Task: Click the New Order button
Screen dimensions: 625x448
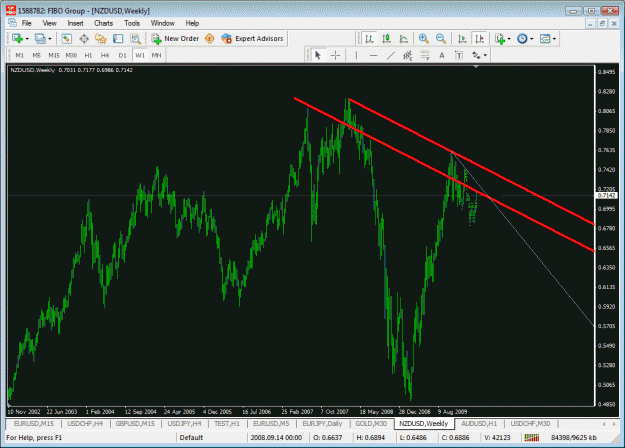Action: [175, 39]
